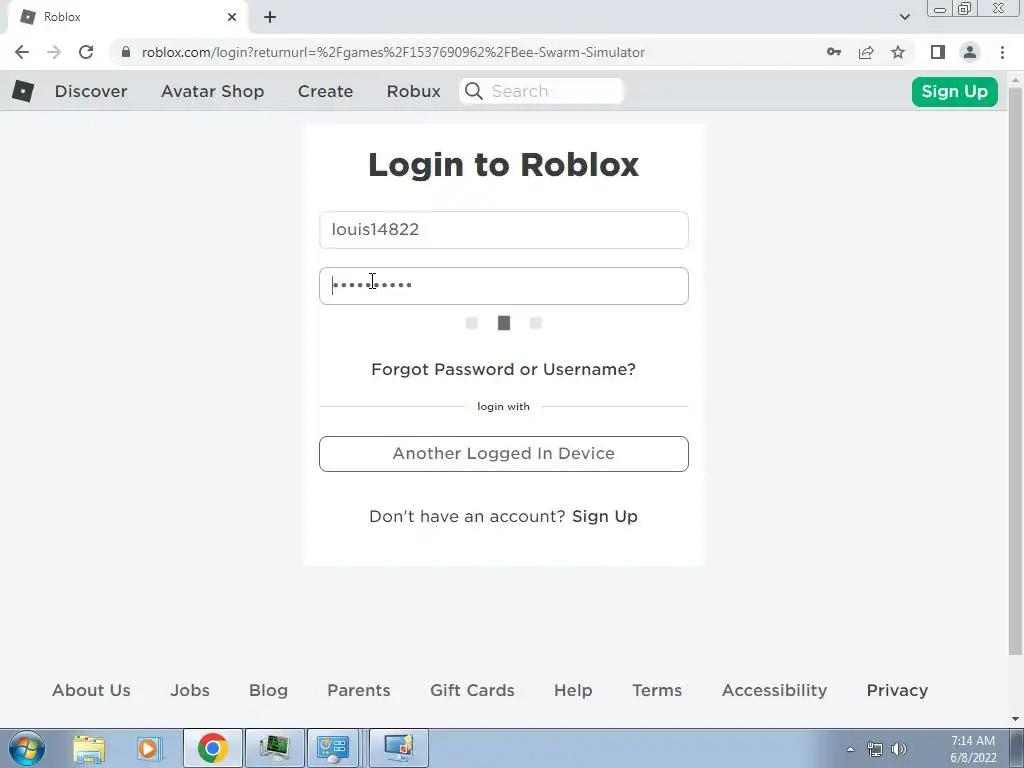The image size is (1024, 768).
Task: Close the Roblox tab
Action: pos(232,17)
